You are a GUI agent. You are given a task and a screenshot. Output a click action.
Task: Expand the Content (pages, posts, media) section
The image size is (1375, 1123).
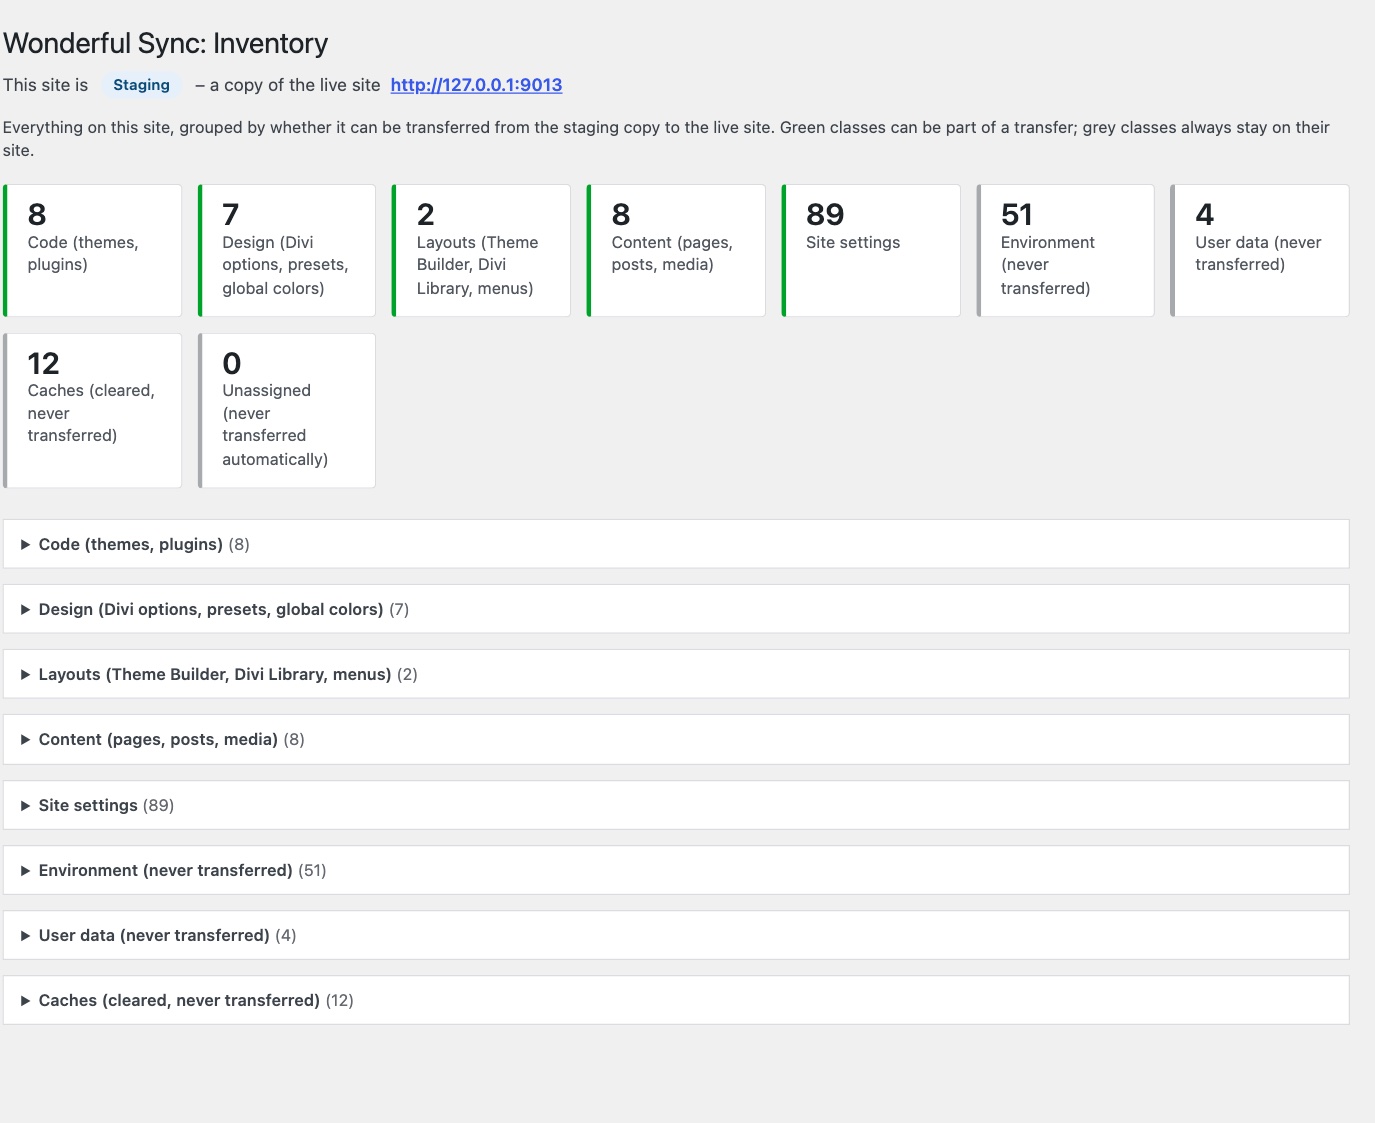click(676, 739)
